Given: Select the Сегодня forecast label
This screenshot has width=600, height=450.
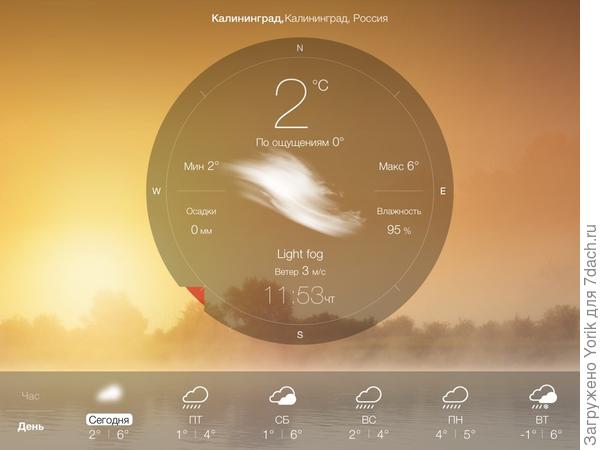Looking at the screenshot, I should [109, 420].
